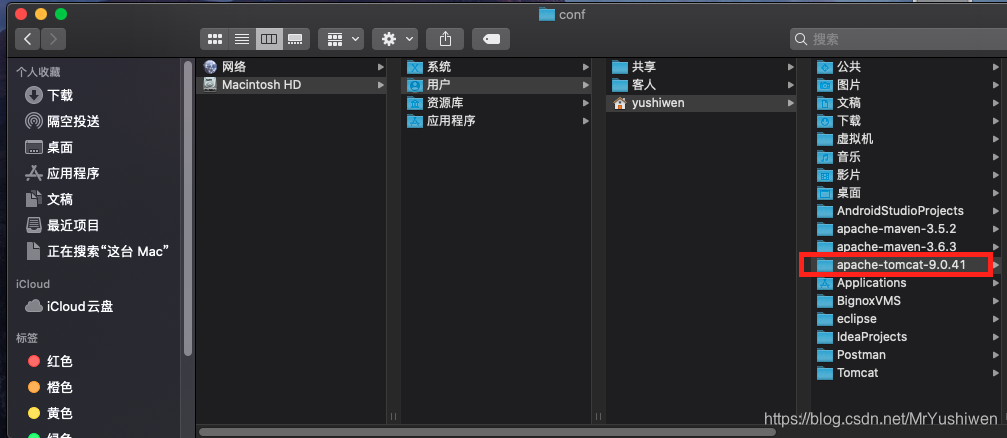Image resolution: width=1007 pixels, height=438 pixels.
Task: Click the horizontal scrollbar at the bottom
Action: pos(487,432)
